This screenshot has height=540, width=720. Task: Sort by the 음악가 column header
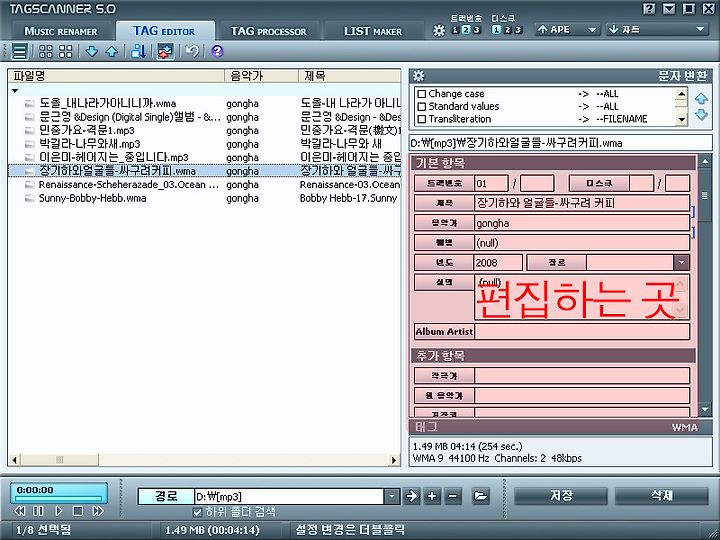(x=261, y=76)
